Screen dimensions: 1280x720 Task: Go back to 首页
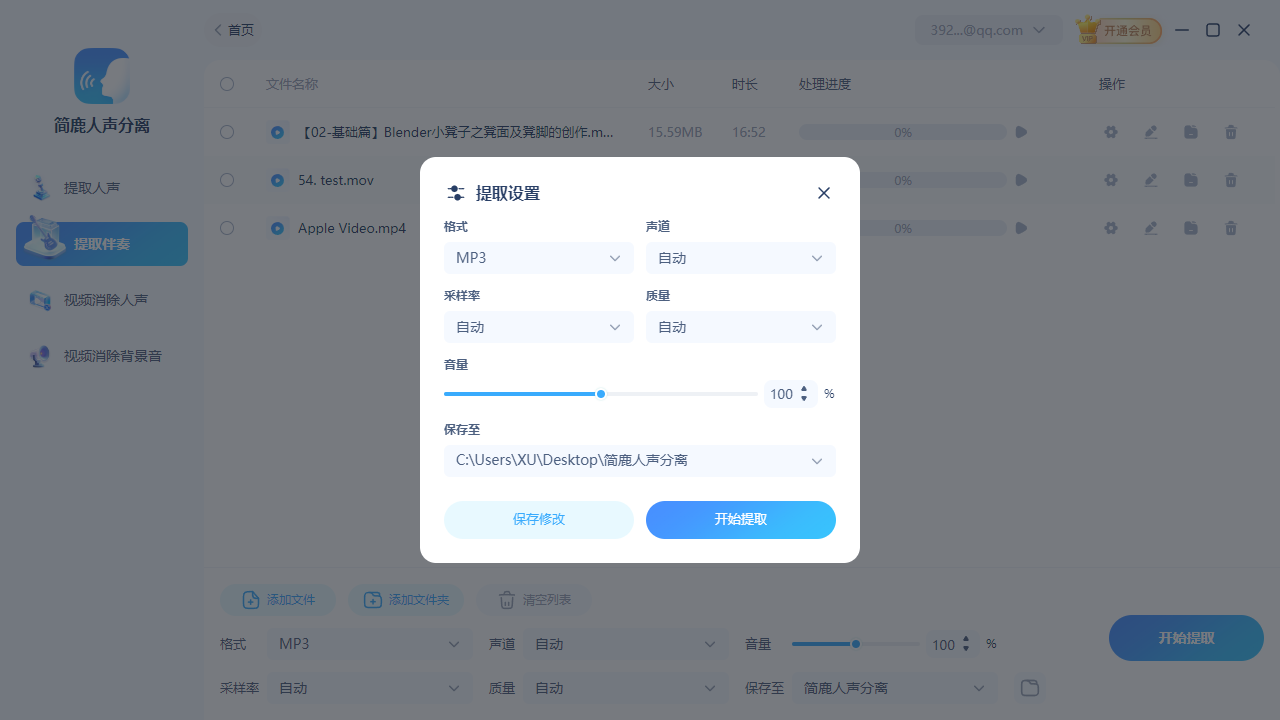(x=233, y=29)
